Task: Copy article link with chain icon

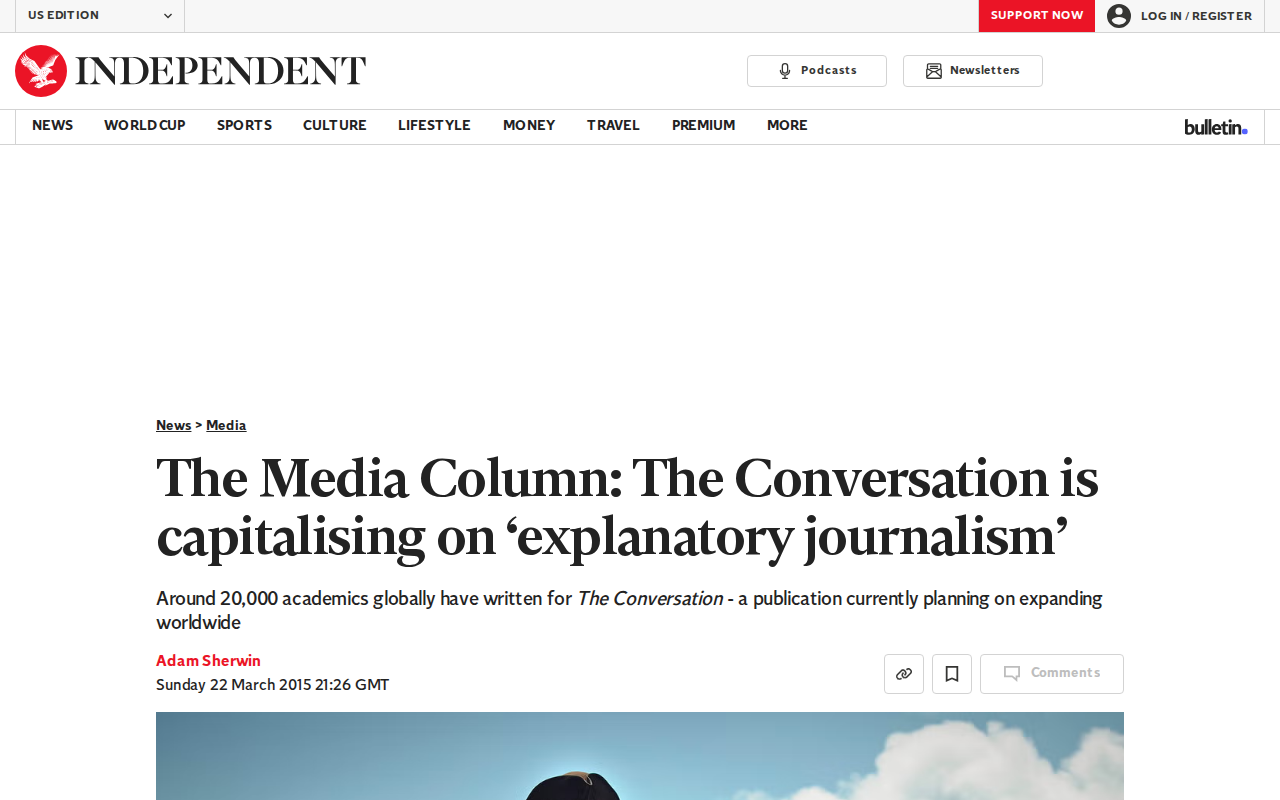Action: tap(904, 674)
